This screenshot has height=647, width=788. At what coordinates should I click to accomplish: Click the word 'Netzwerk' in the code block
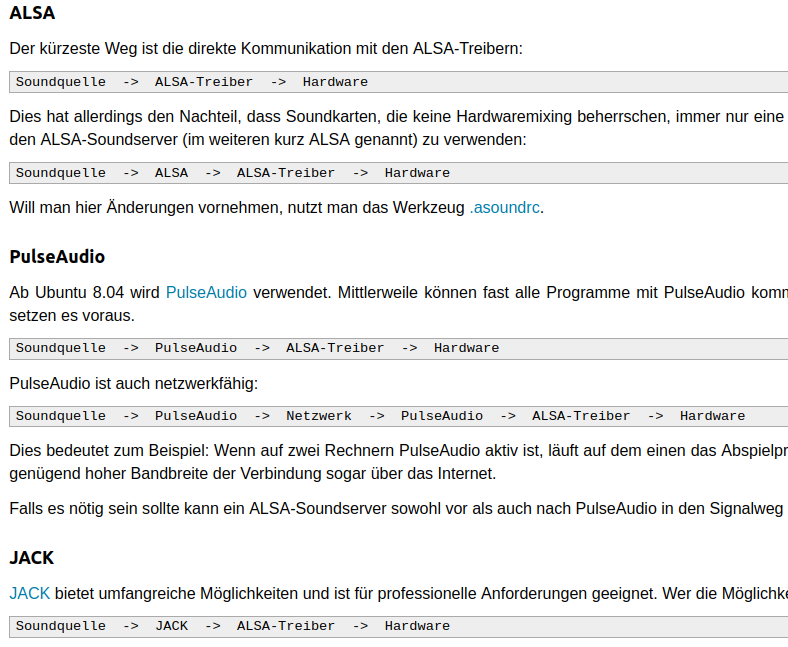pyautogui.click(x=319, y=416)
